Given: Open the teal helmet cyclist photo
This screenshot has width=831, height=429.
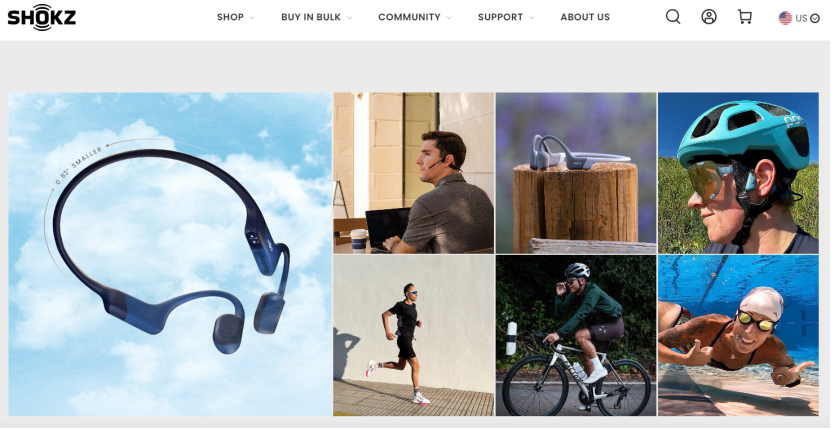Looking at the screenshot, I should pos(738,173).
